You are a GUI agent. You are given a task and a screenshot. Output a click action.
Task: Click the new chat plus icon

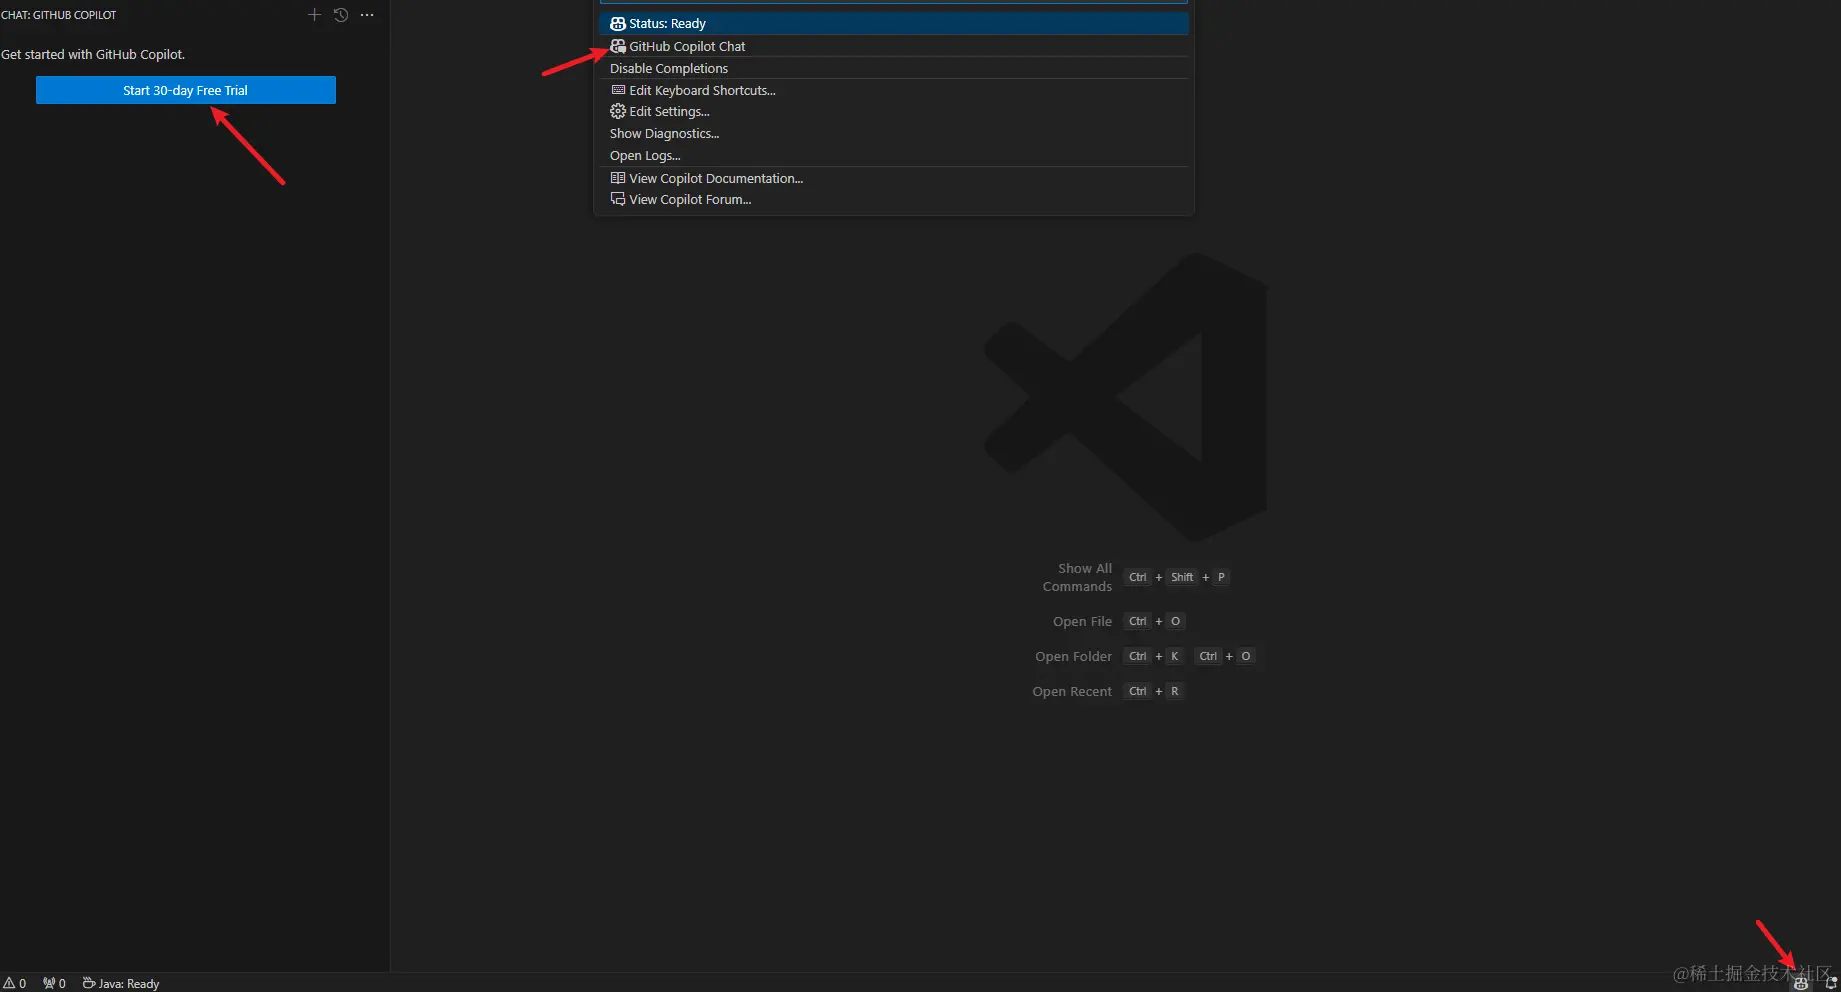click(x=314, y=15)
